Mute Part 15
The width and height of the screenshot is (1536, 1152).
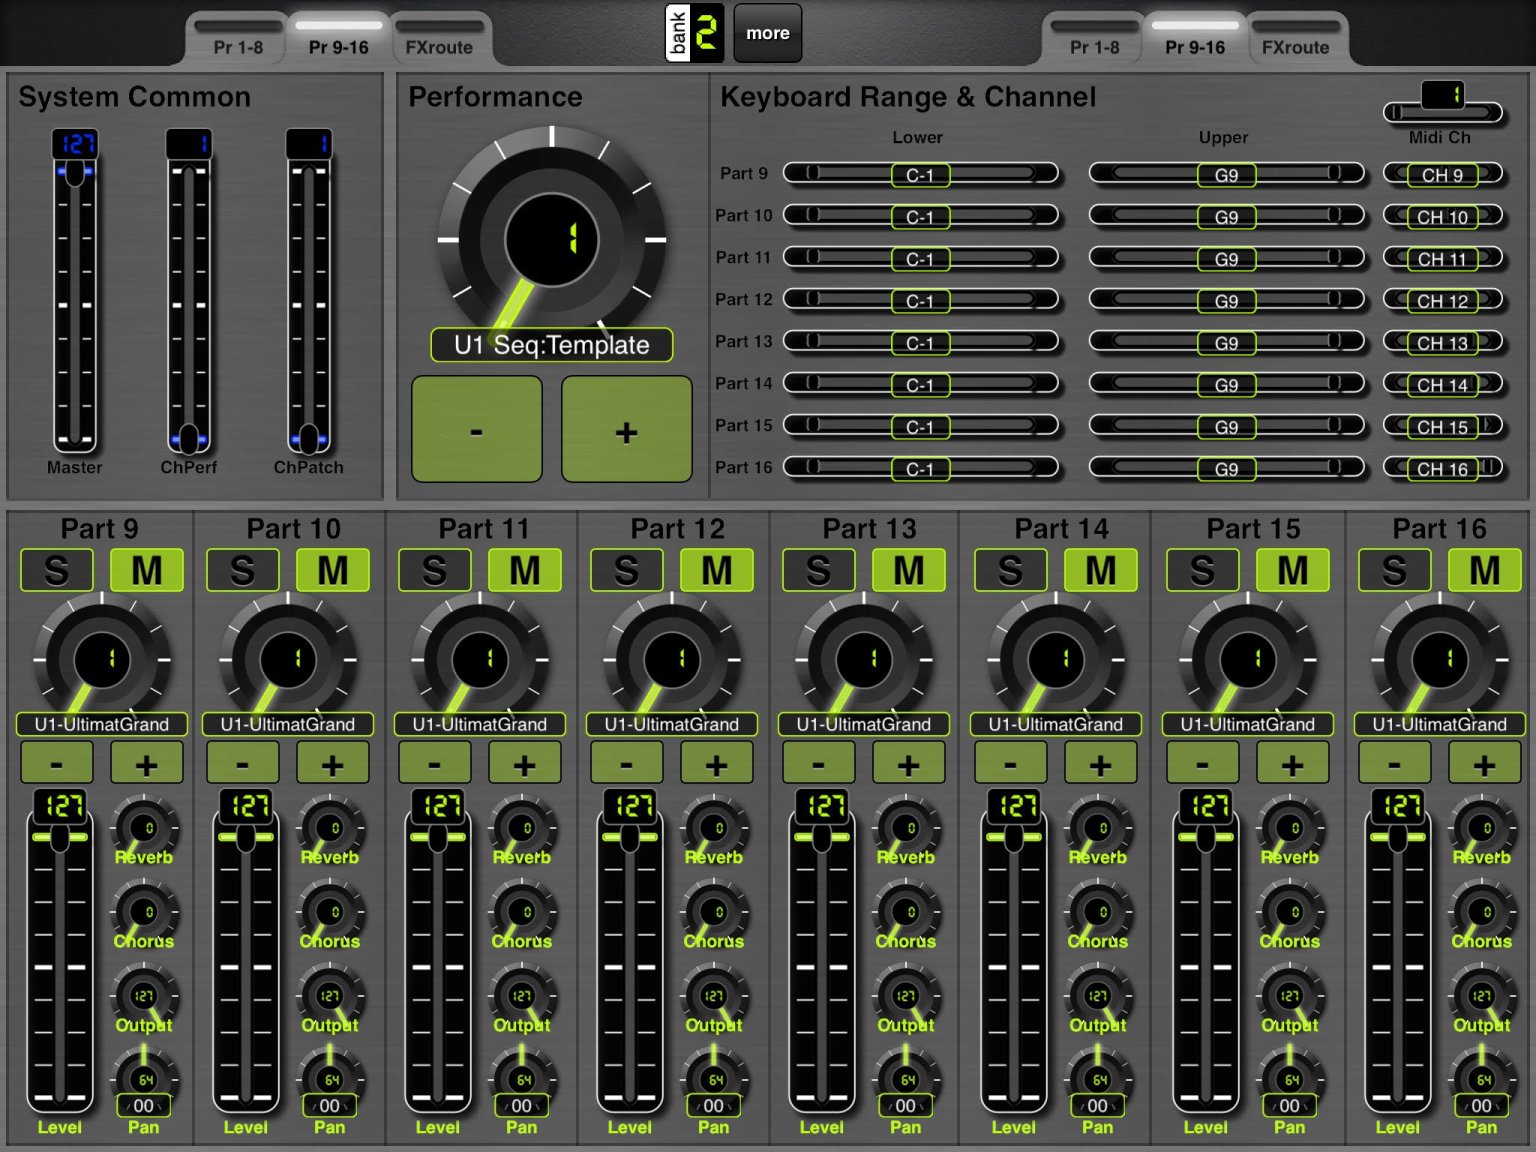[1293, 570]
